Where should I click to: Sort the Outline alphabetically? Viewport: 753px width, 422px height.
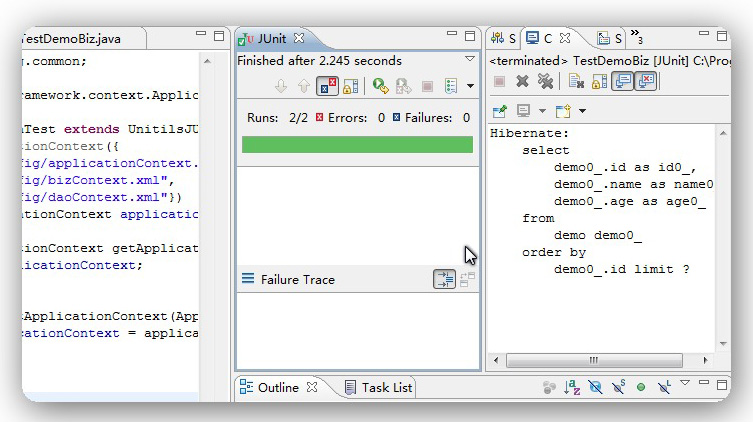click(x=573, y=388)
